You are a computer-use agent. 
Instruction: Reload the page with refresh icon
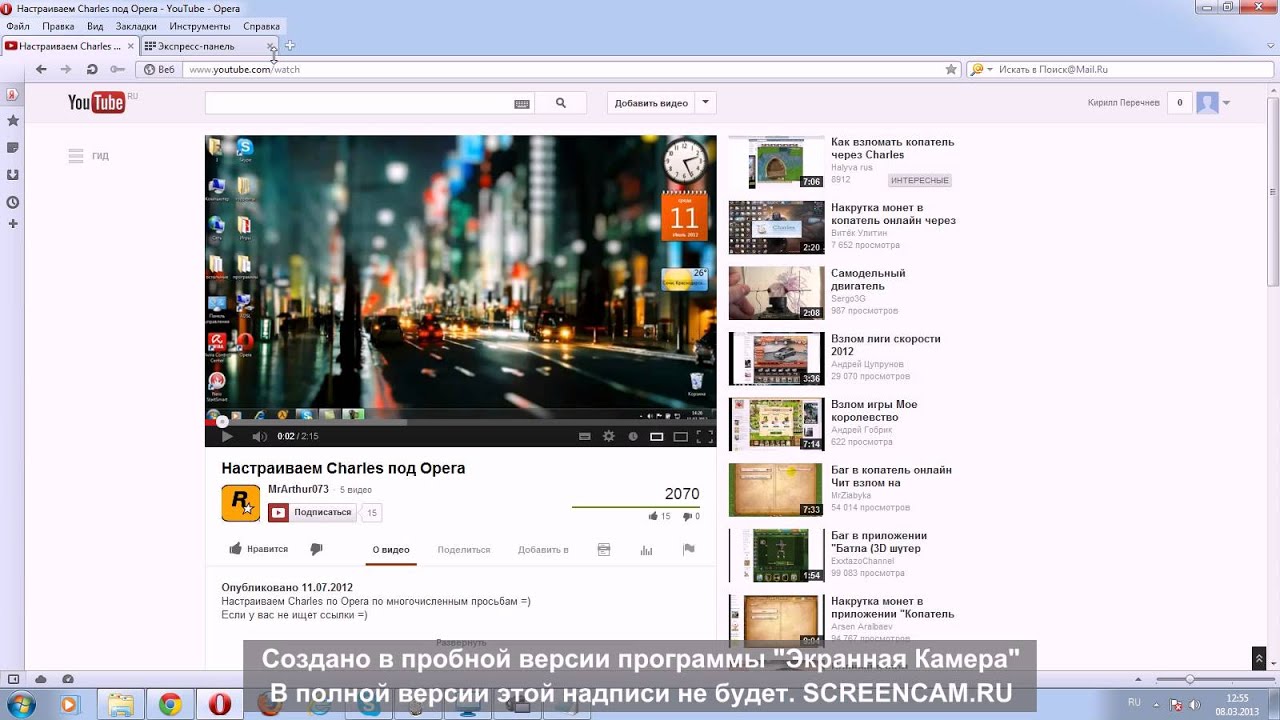[92, 69]
